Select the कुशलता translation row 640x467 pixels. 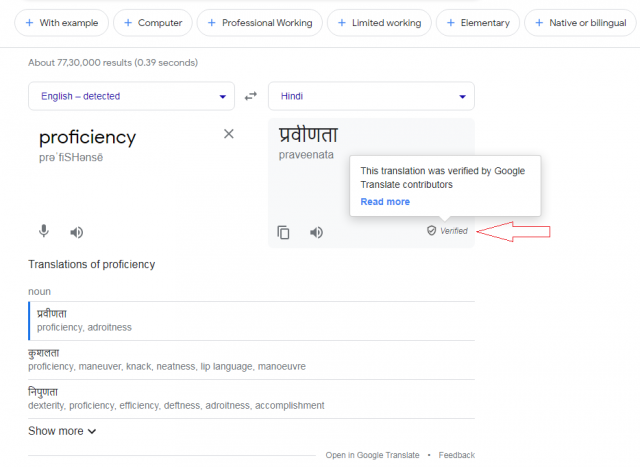251,360
